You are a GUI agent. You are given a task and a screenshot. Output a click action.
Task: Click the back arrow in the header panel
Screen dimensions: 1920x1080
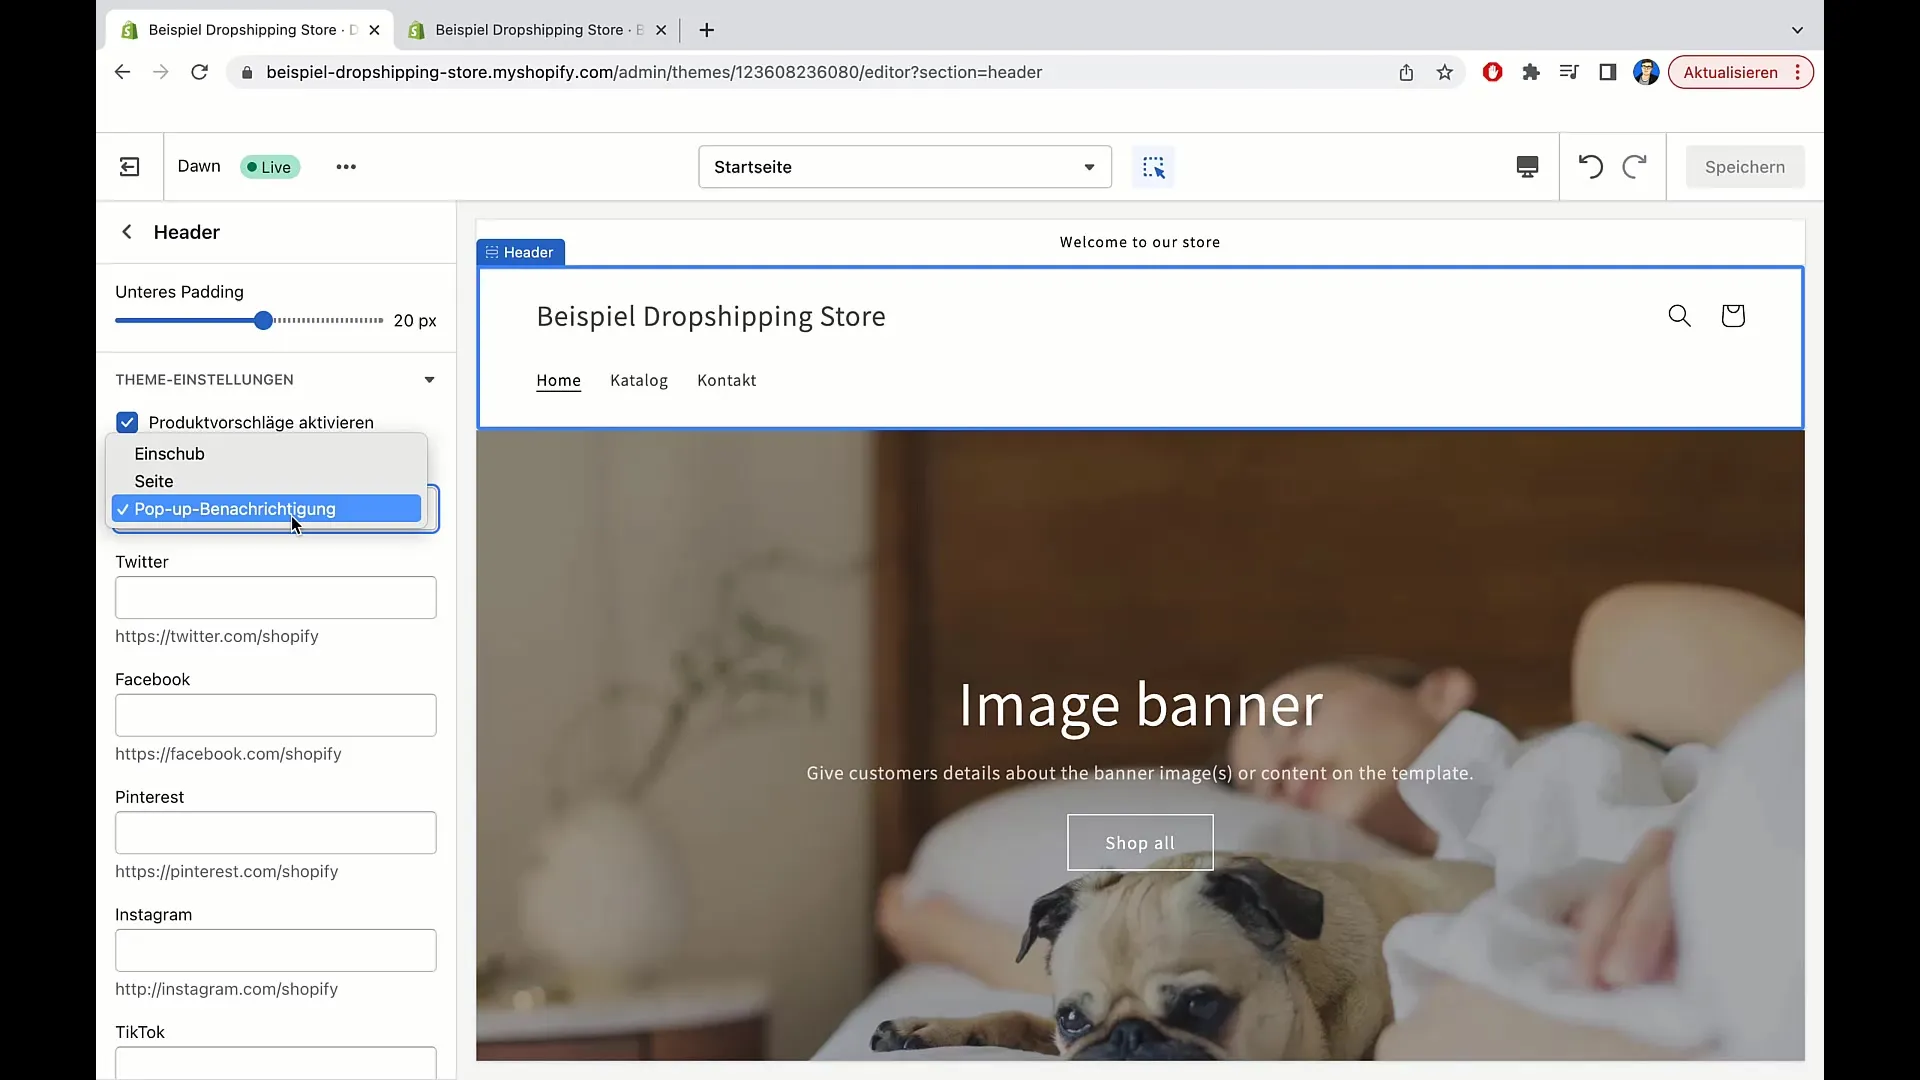[127, 232]
